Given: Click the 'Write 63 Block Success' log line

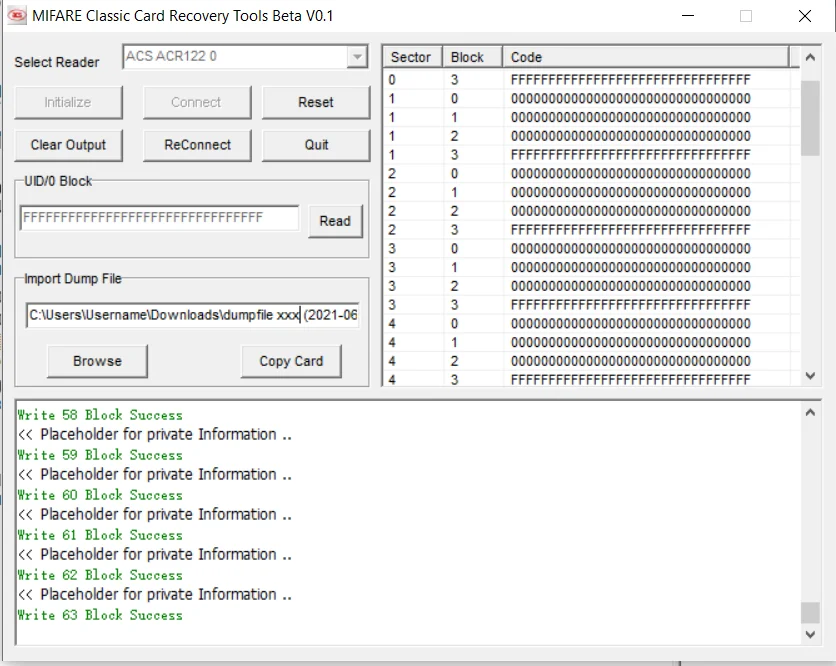Looking at the screenshot, I should click(100, 615).
